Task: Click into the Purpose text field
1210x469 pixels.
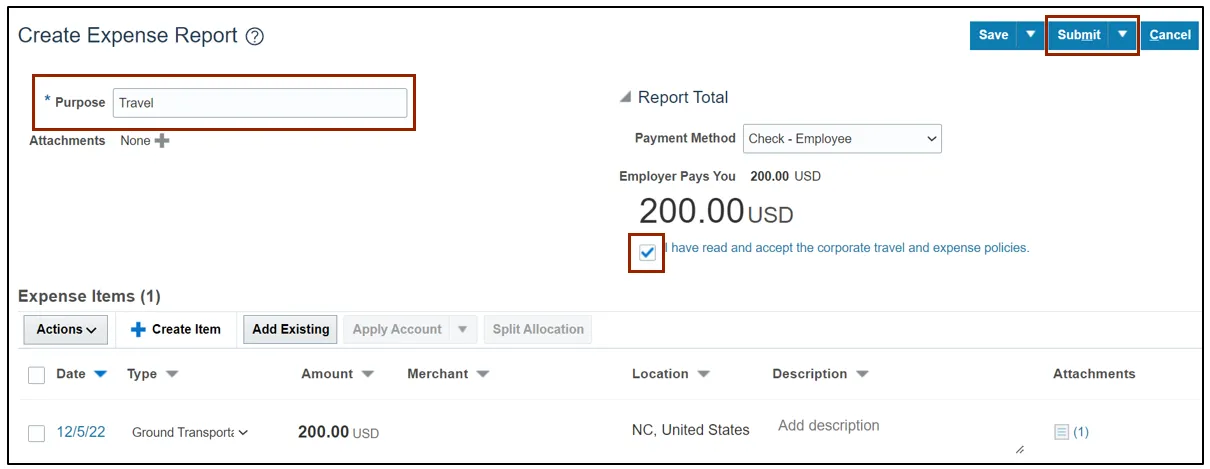Action: click(259, 103)
